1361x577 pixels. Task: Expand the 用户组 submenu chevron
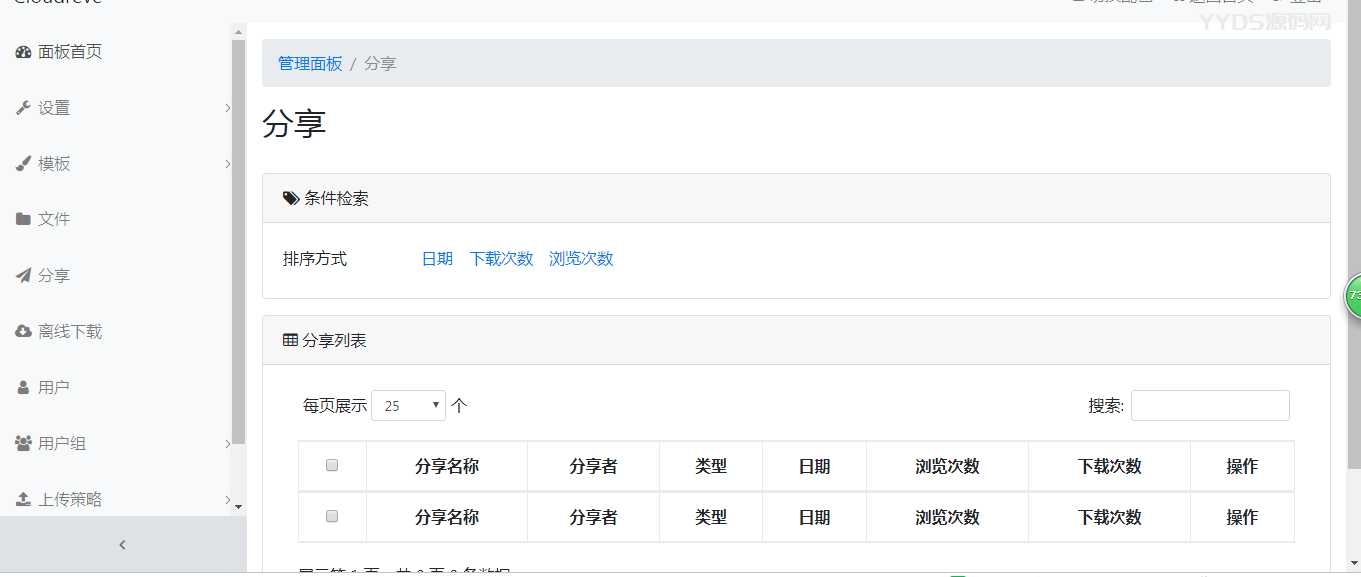tap(228, 443)
